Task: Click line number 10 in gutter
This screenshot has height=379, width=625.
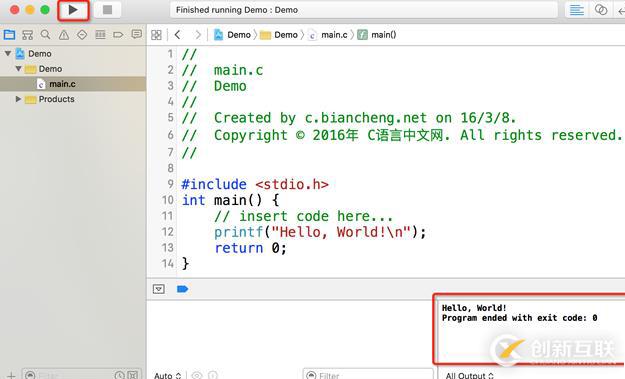Action: pos(168,200)
